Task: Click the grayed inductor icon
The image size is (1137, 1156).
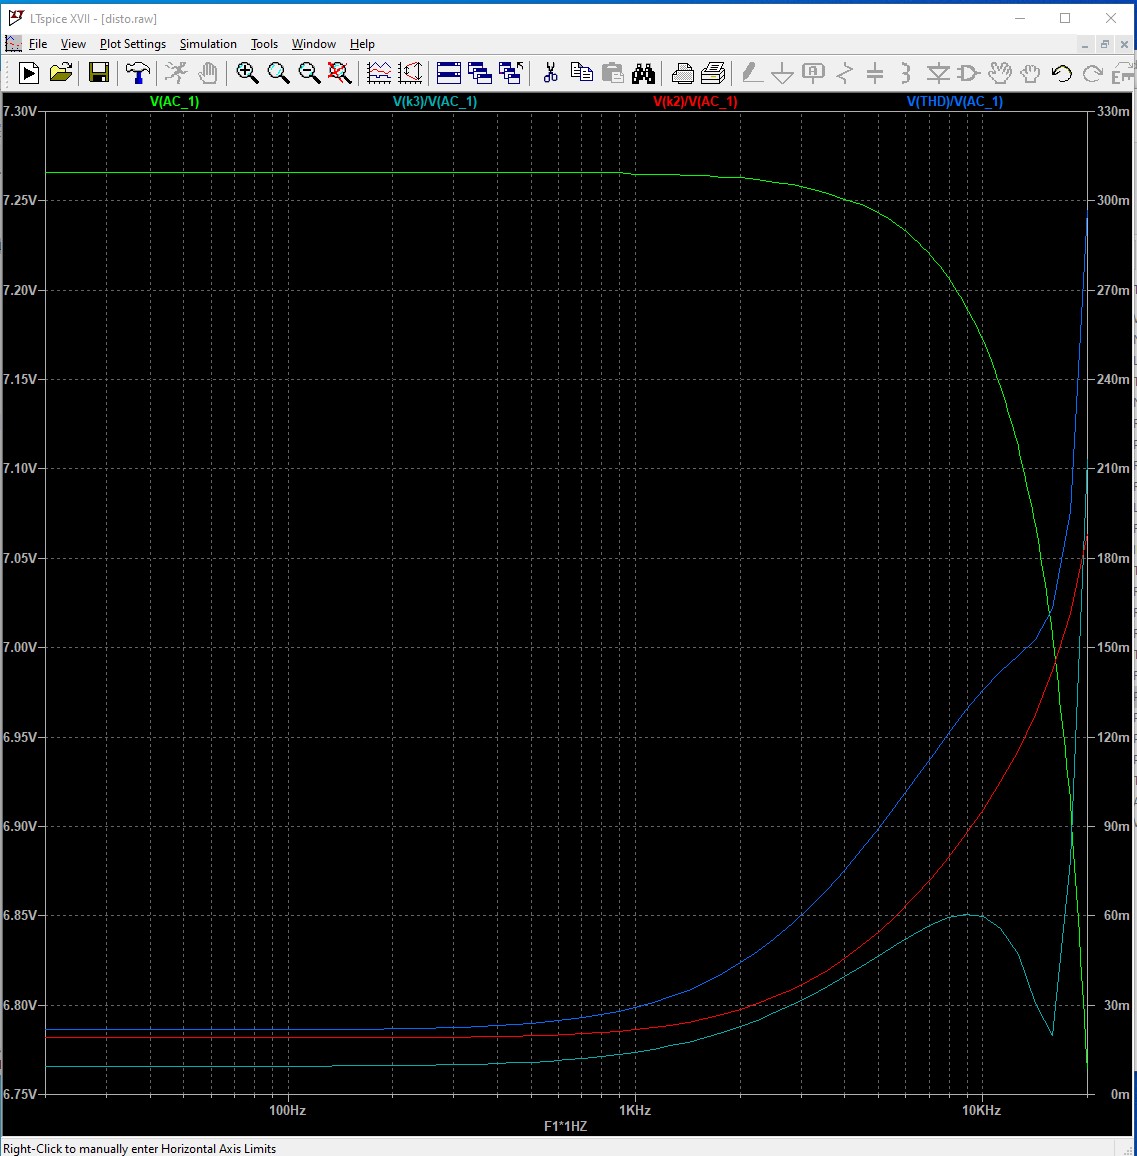Action: pos(906,72)
